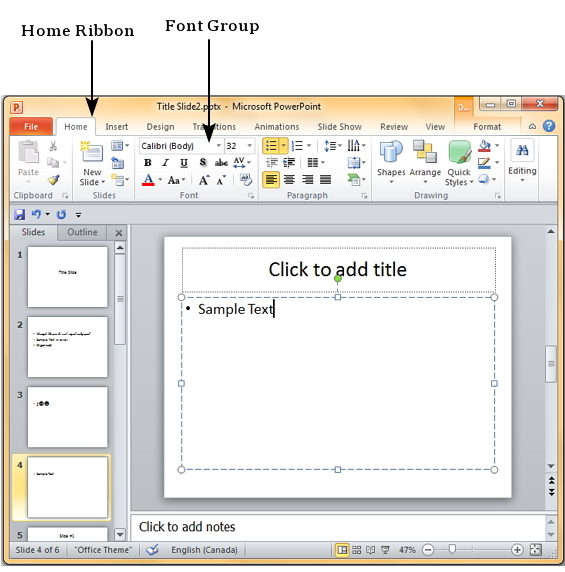This screenshot has height=572, width=565.
Task: Switch to the Review tab
Action: tap(394, 127)
